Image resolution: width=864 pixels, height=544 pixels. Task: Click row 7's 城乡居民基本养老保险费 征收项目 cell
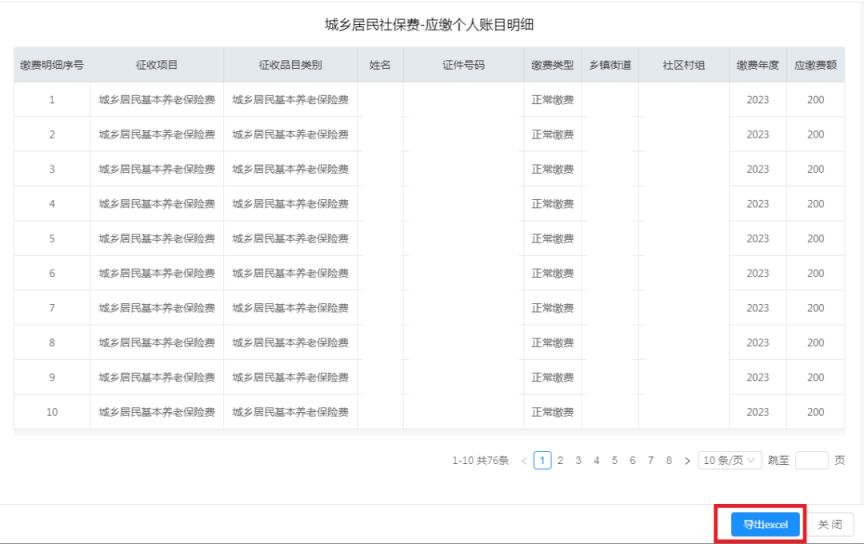point(157,308)
